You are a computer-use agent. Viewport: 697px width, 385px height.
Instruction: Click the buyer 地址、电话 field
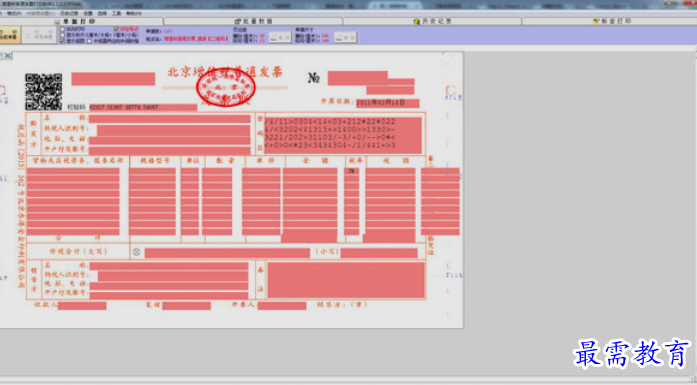coord(169,140)
